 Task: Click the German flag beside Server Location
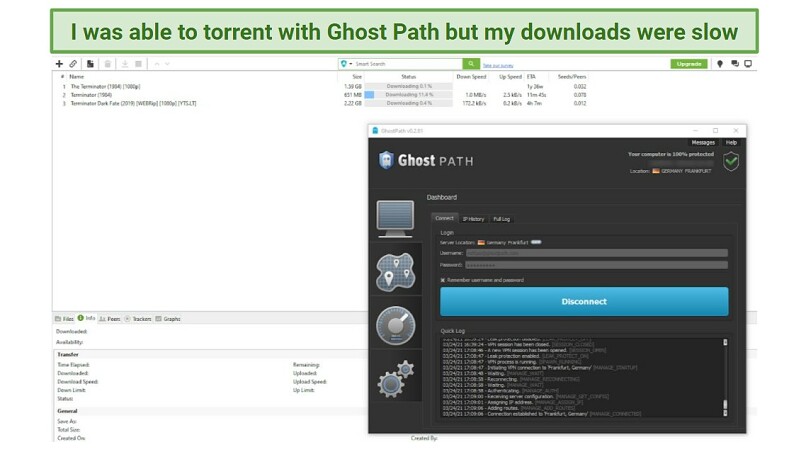(x=481, y=242)
